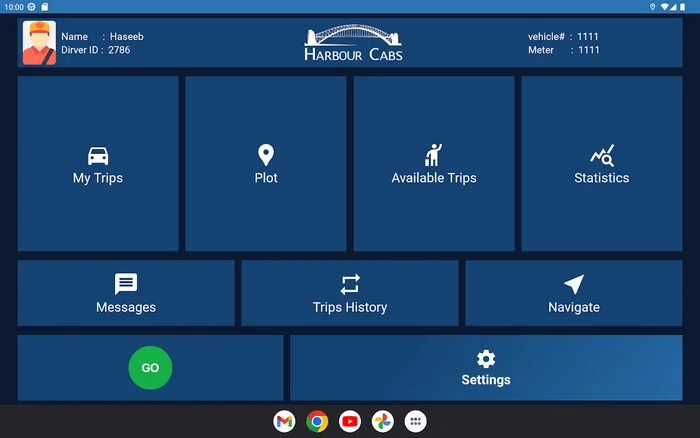Open Available Trips hailing person icon
The width and height of the screenshot is (700, 438).
[433, 155]
